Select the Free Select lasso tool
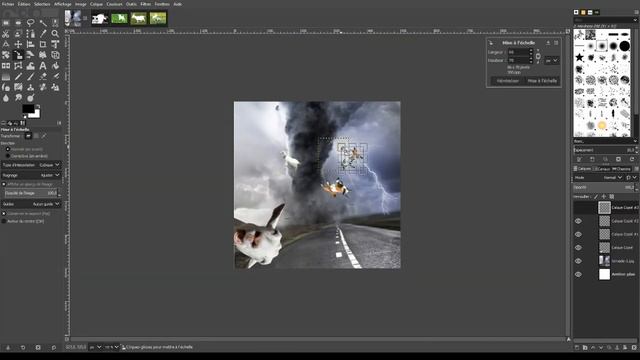Screen dimensions: 640x360 pyautogui.click(x=31, y=23)
